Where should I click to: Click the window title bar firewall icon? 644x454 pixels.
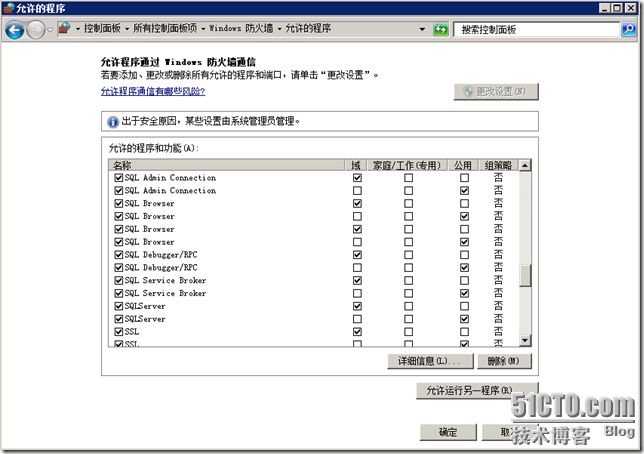pos(8,8)
